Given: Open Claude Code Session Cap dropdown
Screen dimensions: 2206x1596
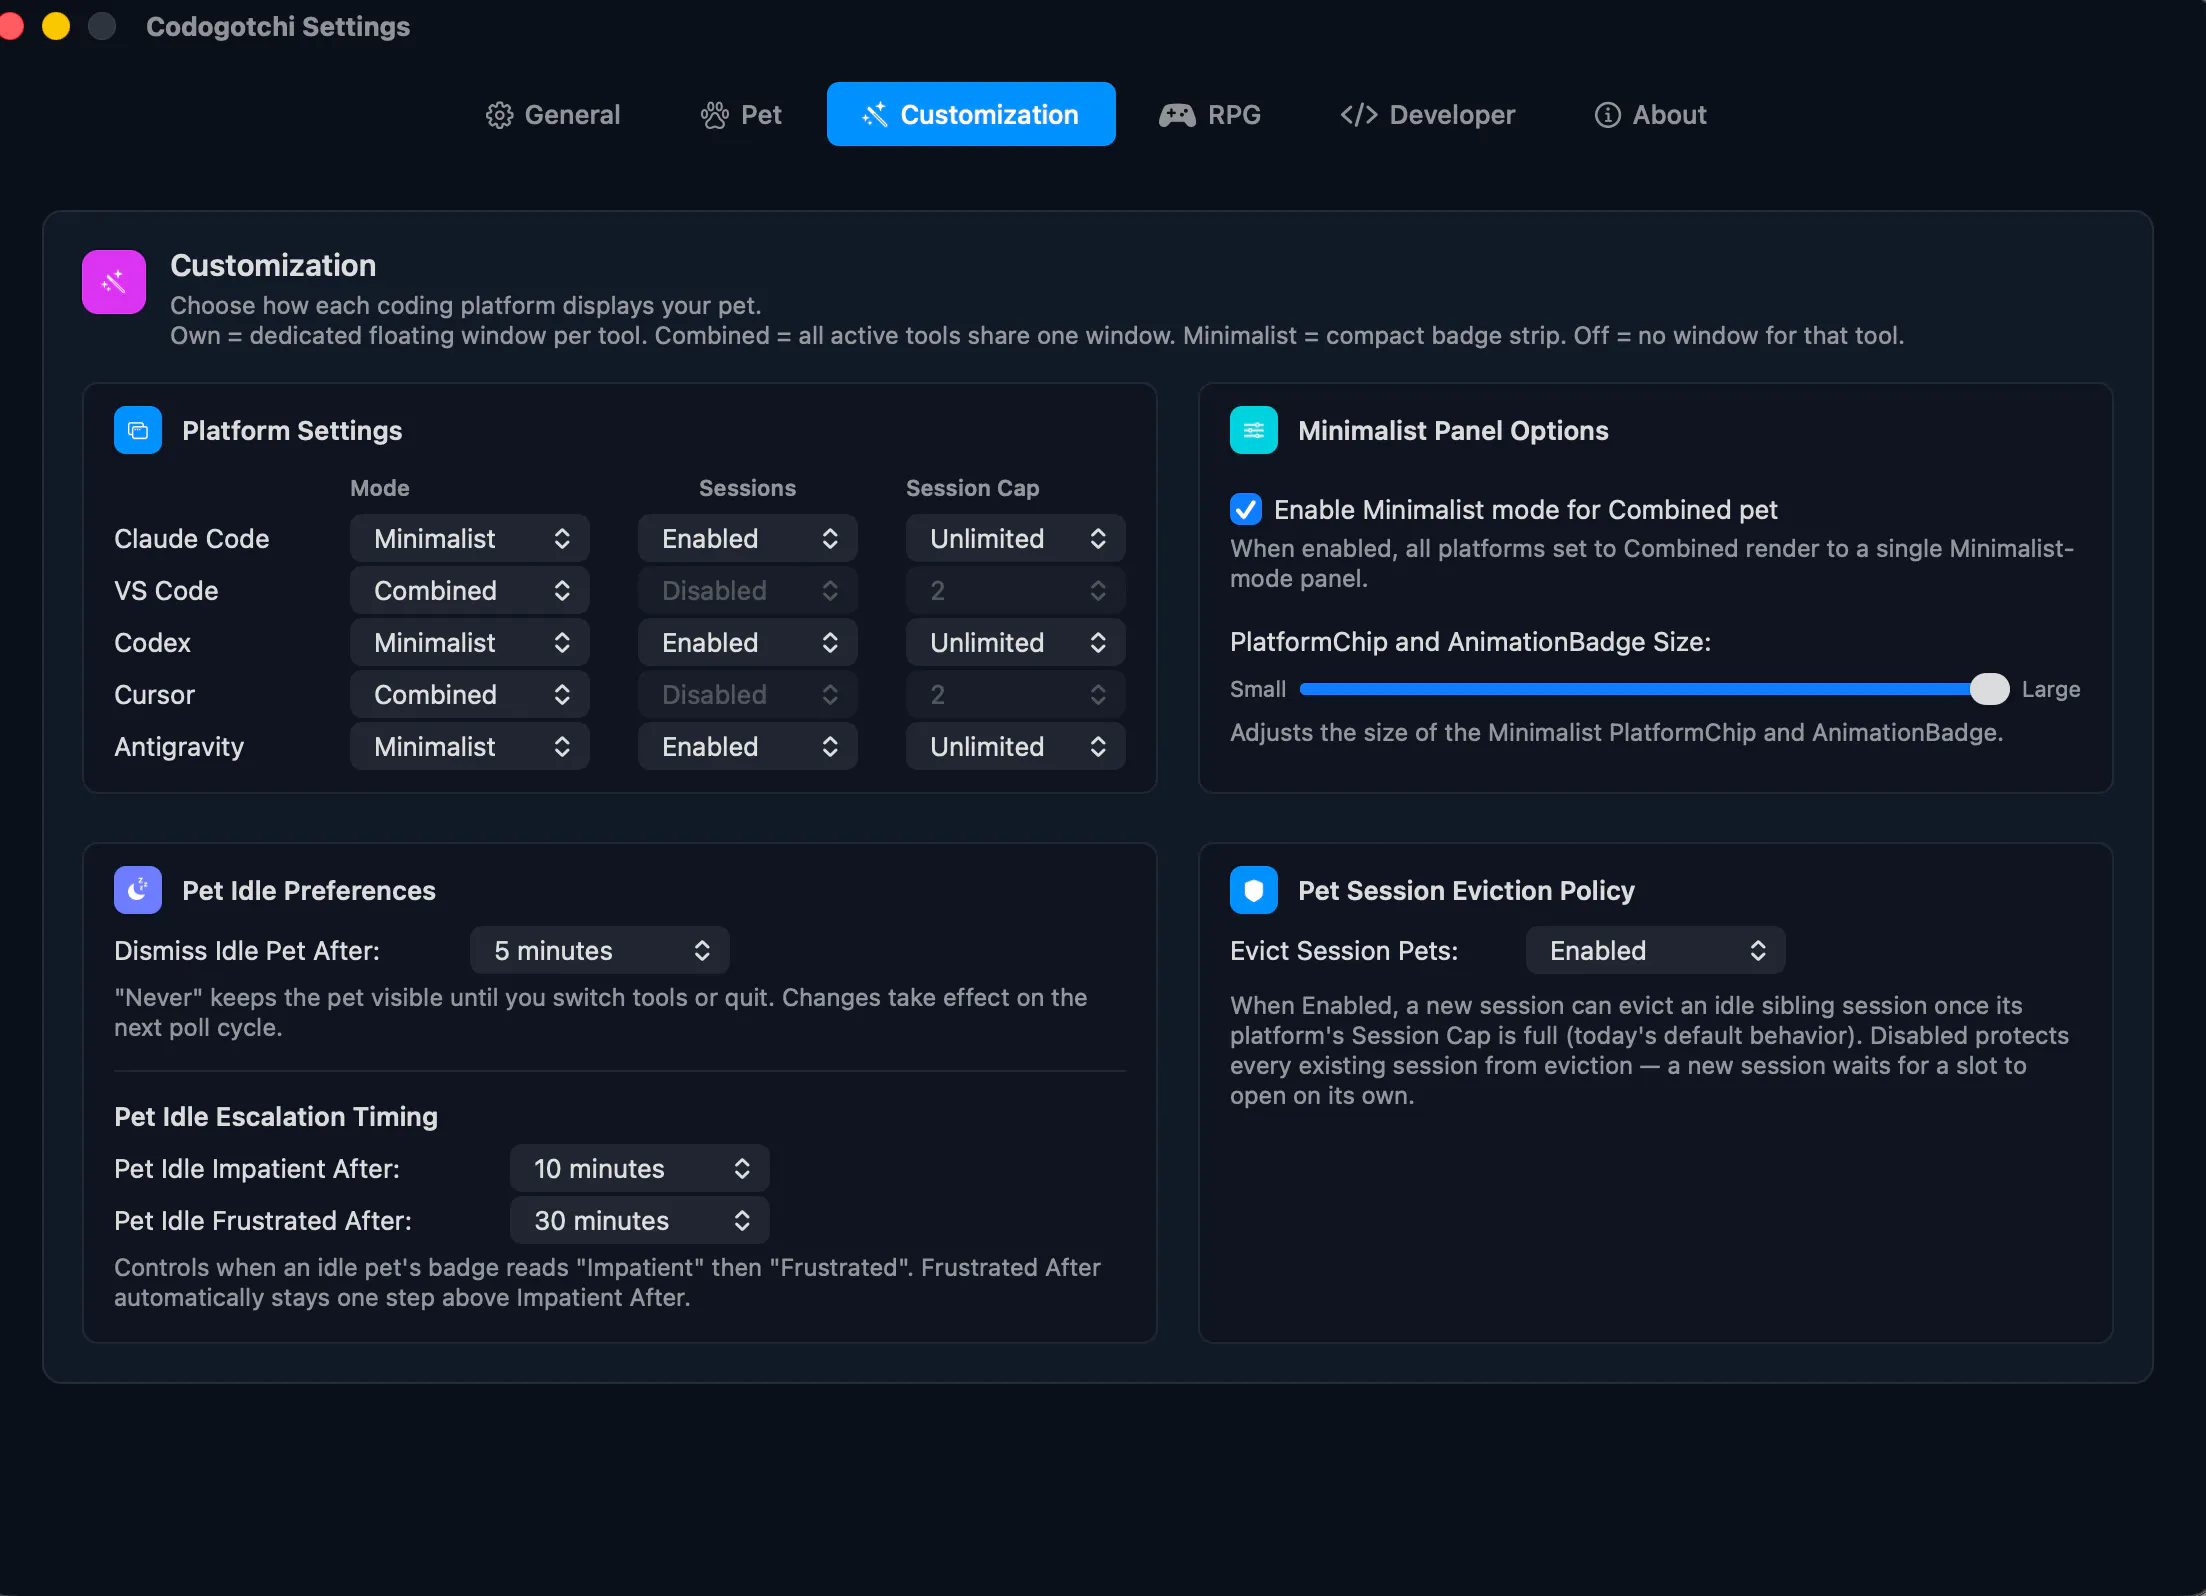Looking at the screenshot, I should pos(1016,539).
